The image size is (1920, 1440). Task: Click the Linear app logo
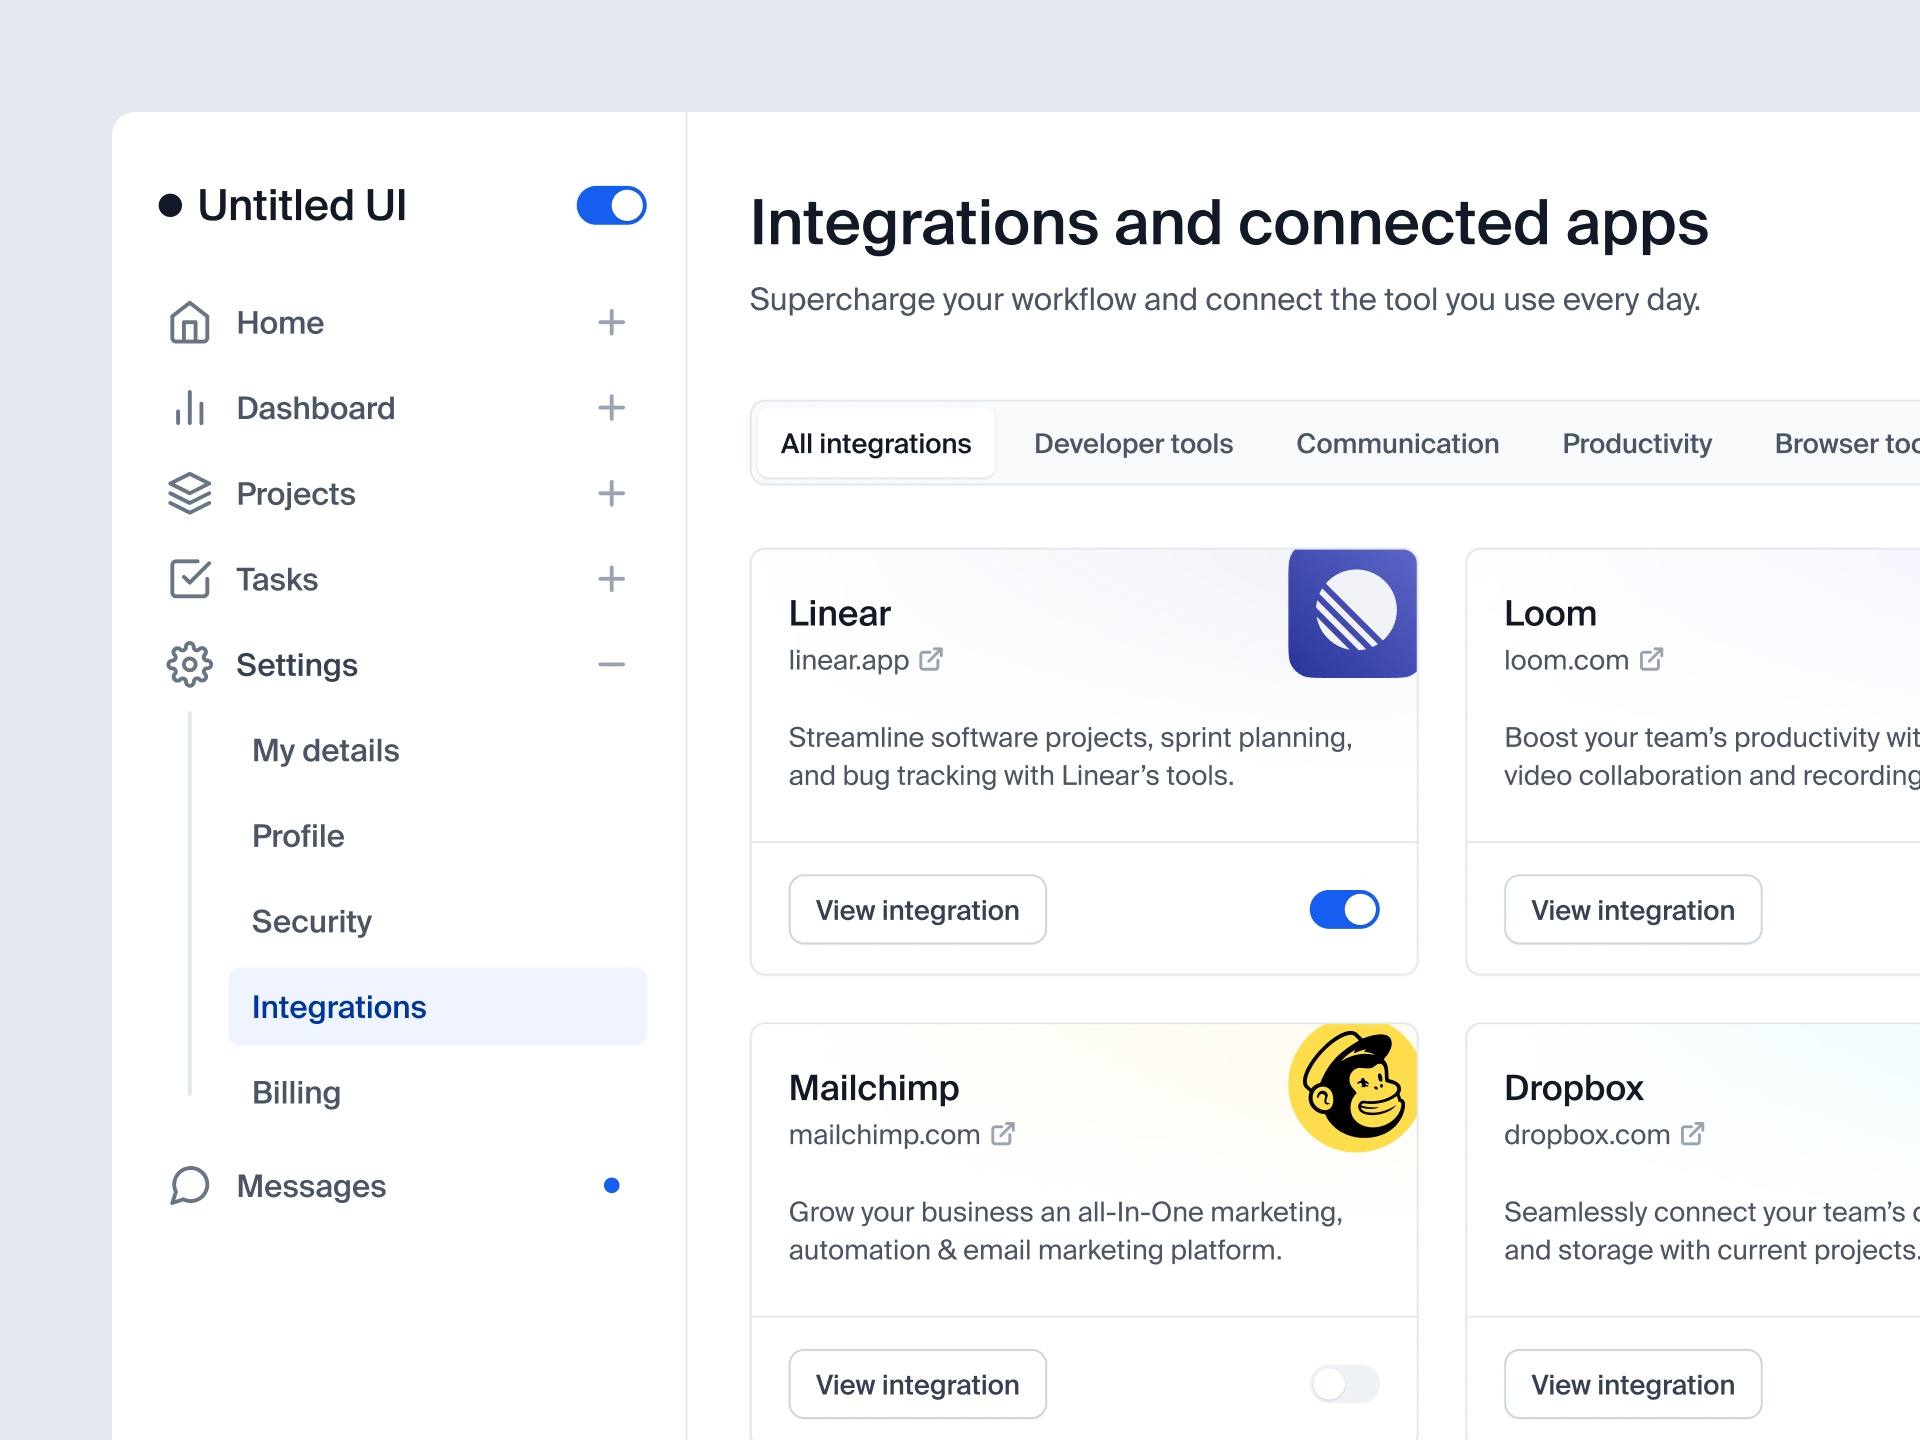(1352, 613)
